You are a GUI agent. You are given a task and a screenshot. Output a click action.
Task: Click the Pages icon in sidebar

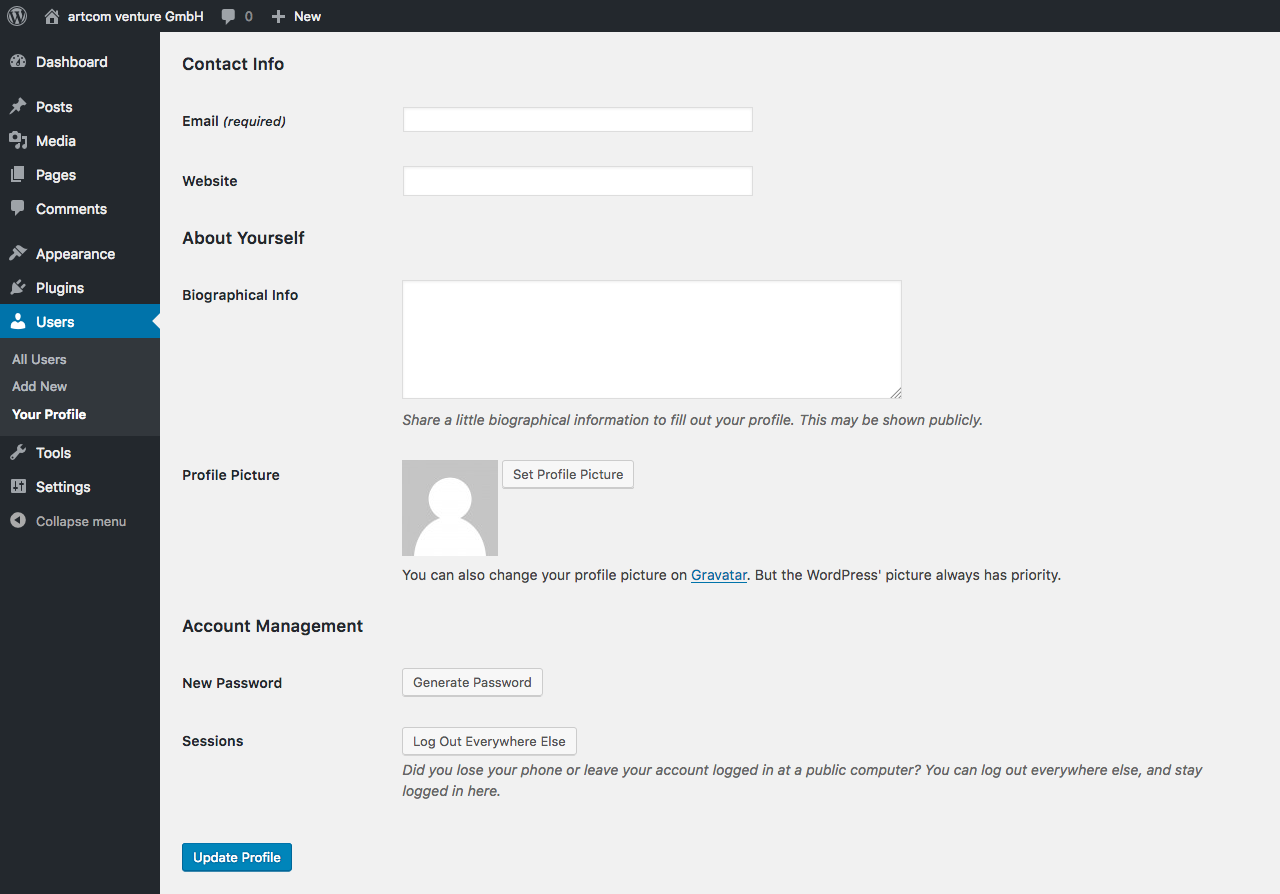[18, 175]
